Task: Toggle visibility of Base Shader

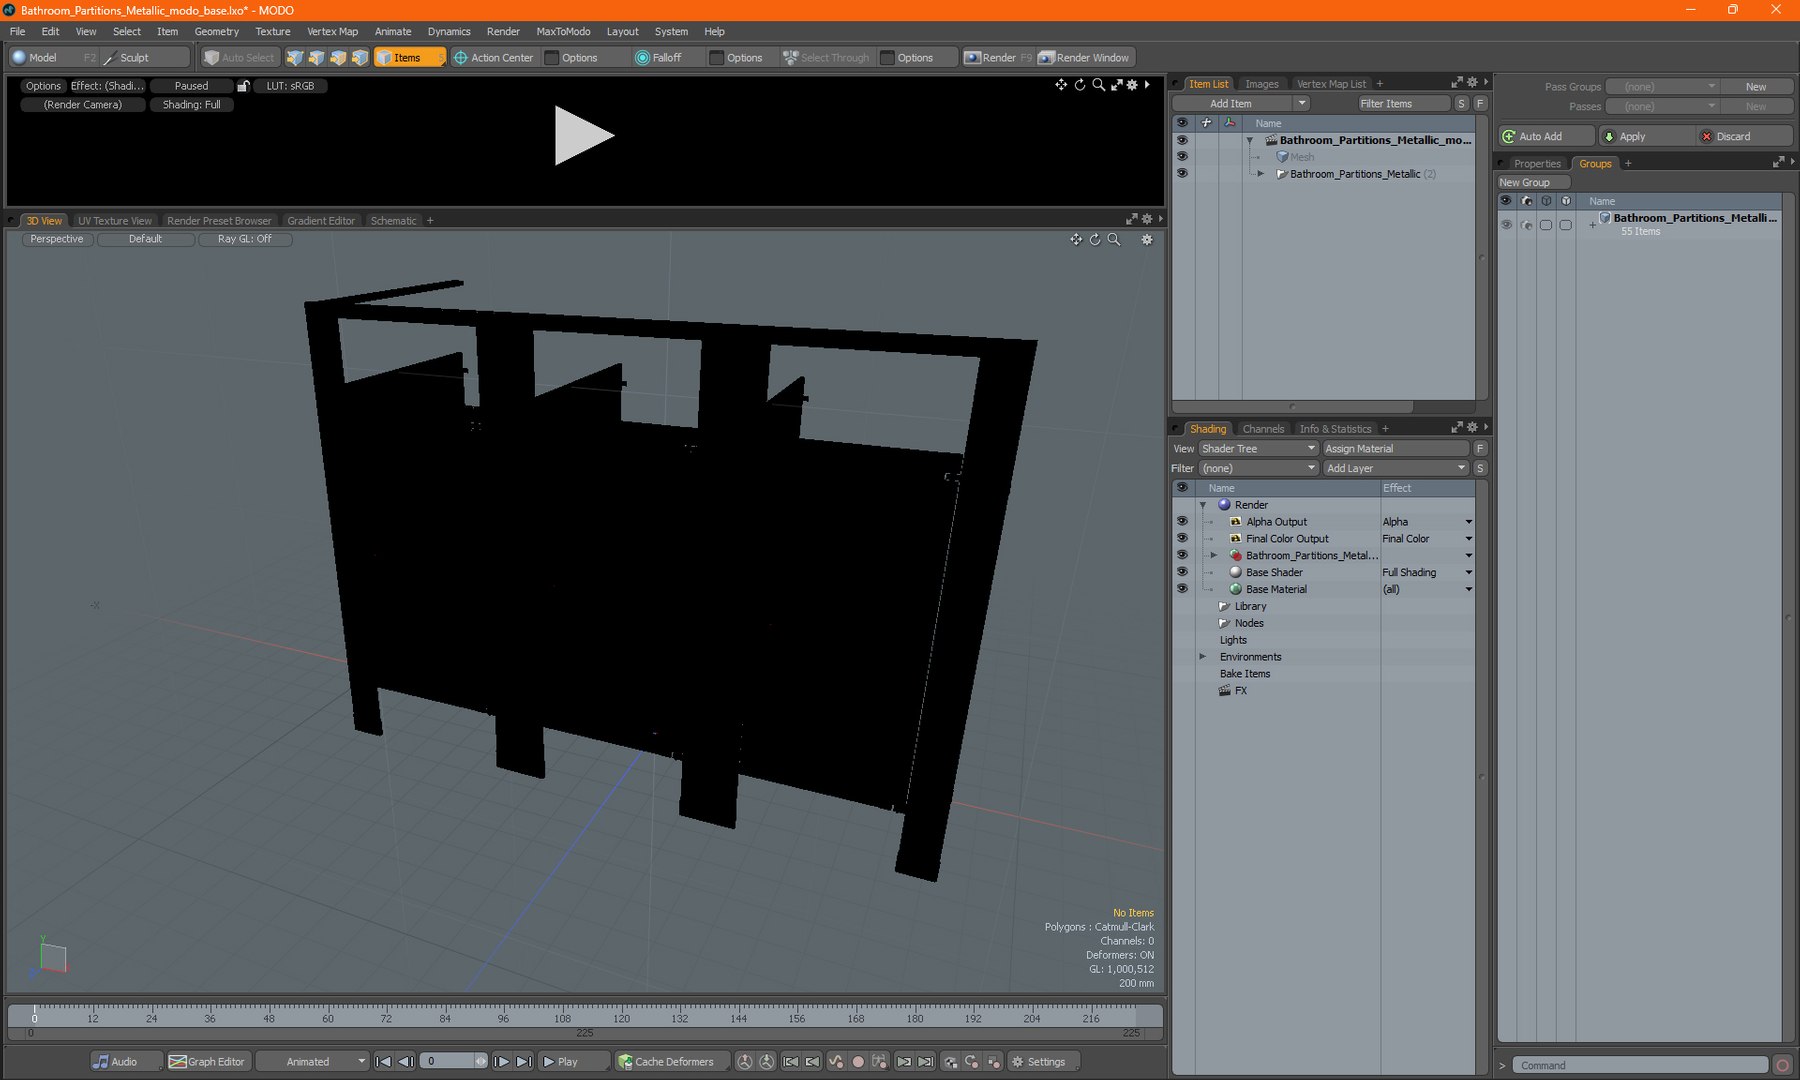Action: 1182,573
